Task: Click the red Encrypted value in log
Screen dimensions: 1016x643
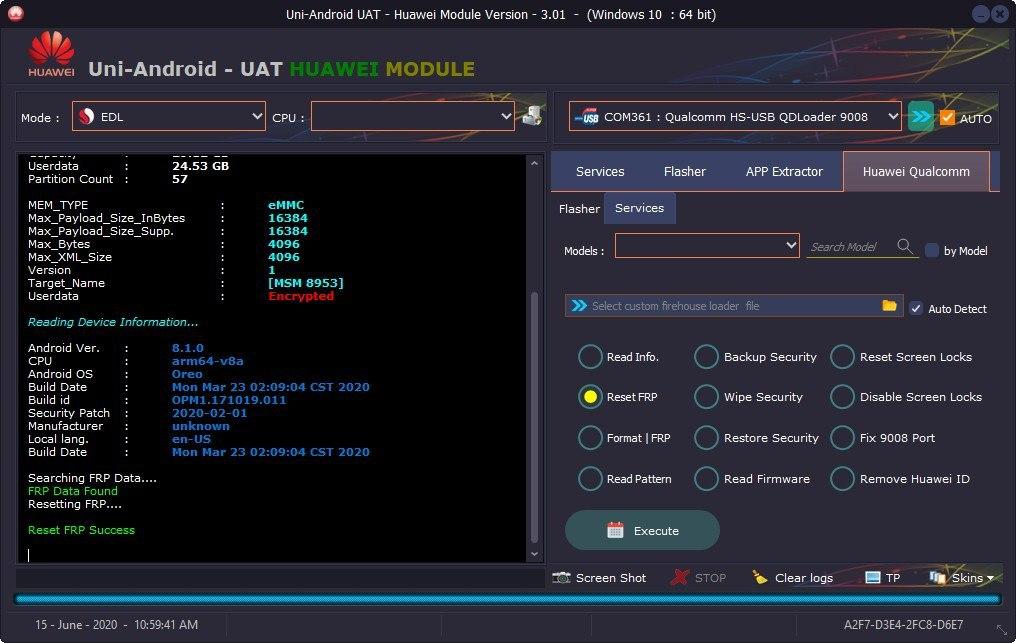Action: 301,296
